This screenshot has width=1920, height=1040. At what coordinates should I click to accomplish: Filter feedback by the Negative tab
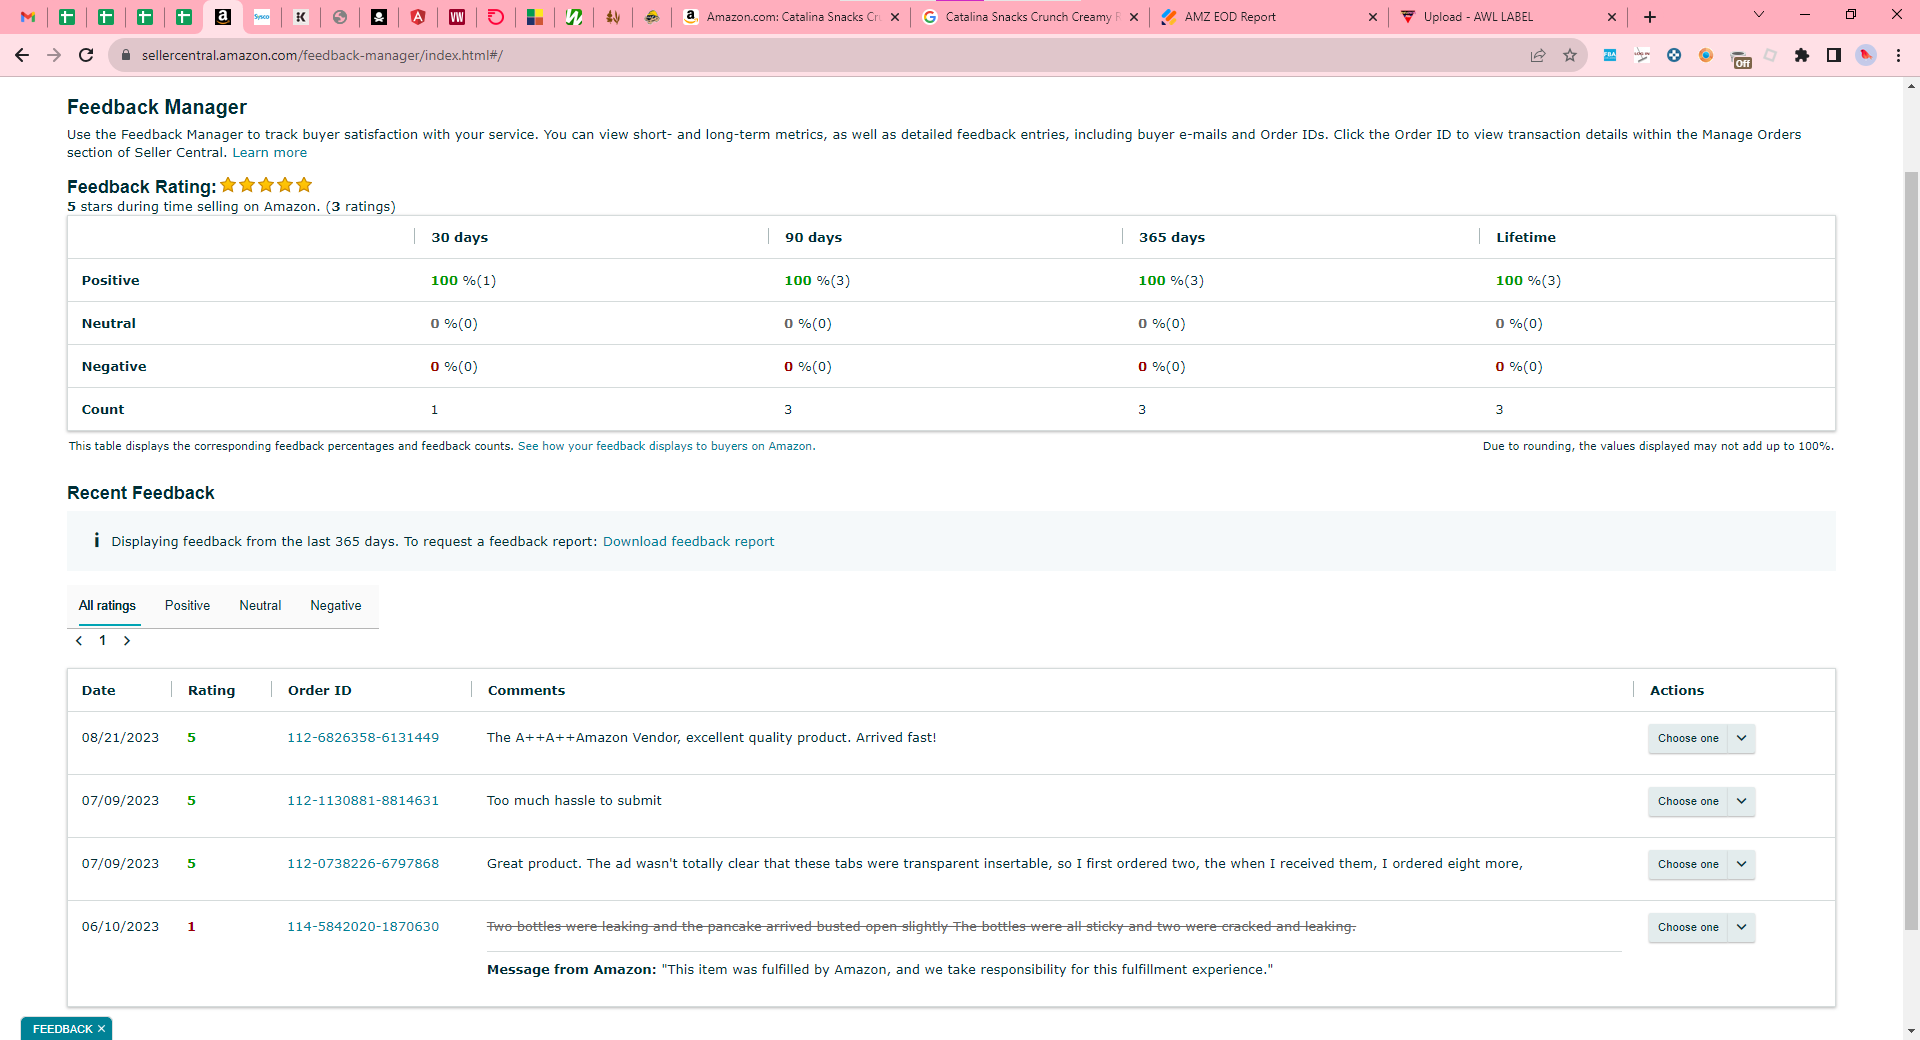(336, 606)
